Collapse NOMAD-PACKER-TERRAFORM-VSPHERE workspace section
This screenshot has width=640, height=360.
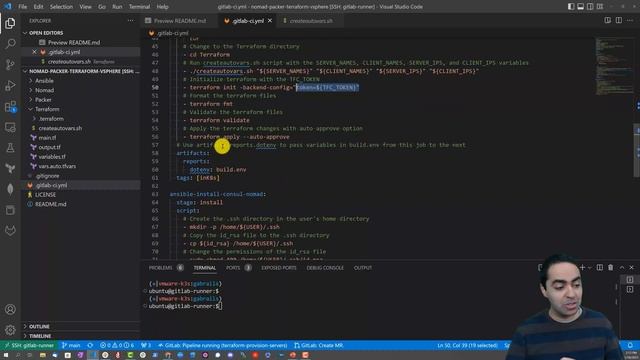point(81,71)
